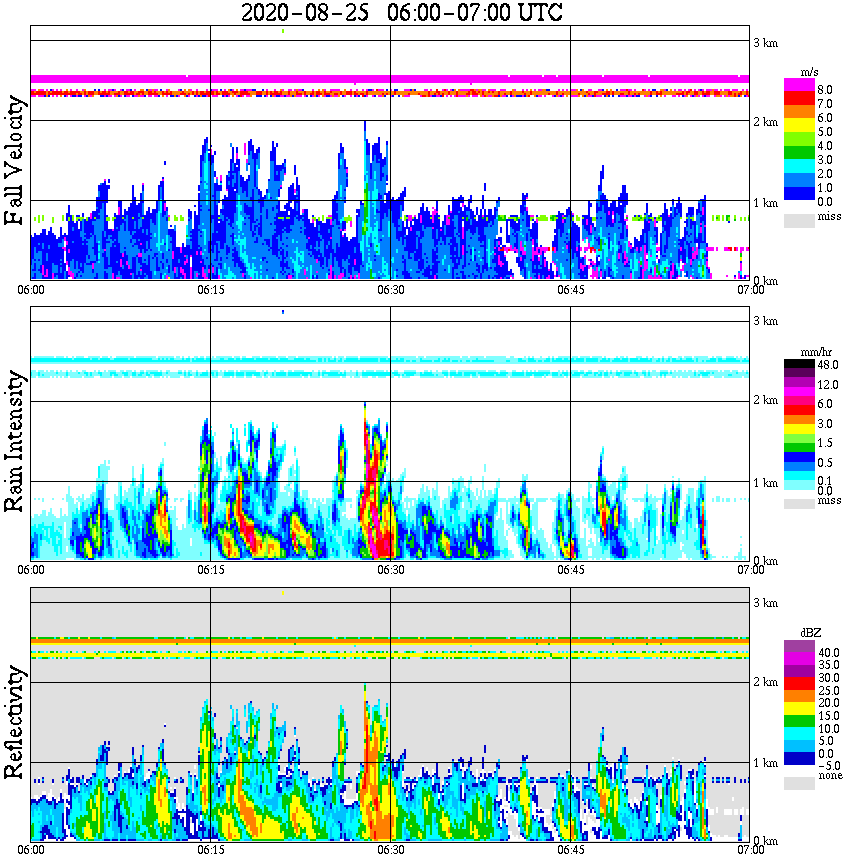Select the top purple 40.0 dBZ swatch

click(x=799, y=647)
